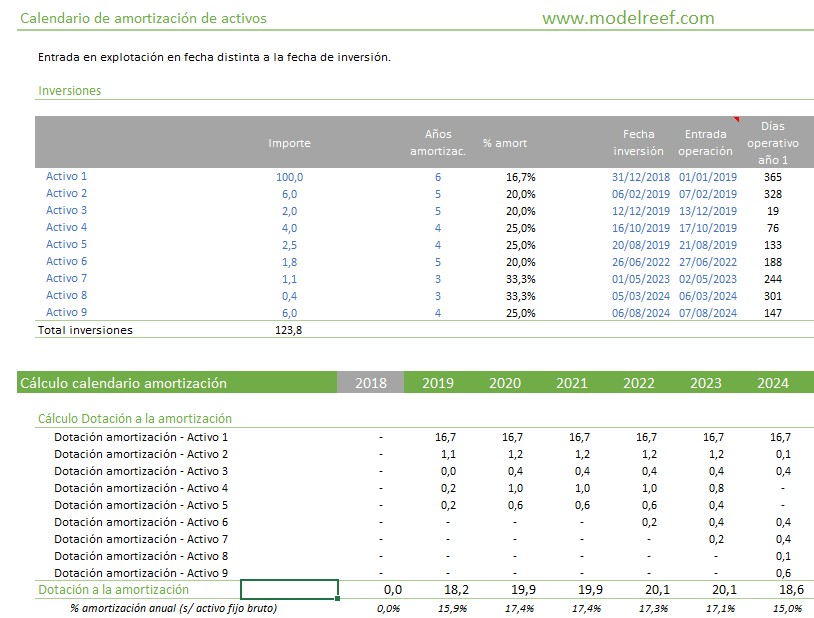Select the Inversiones section heading
This screenshot has height=618, width=814.
point(70,91)
